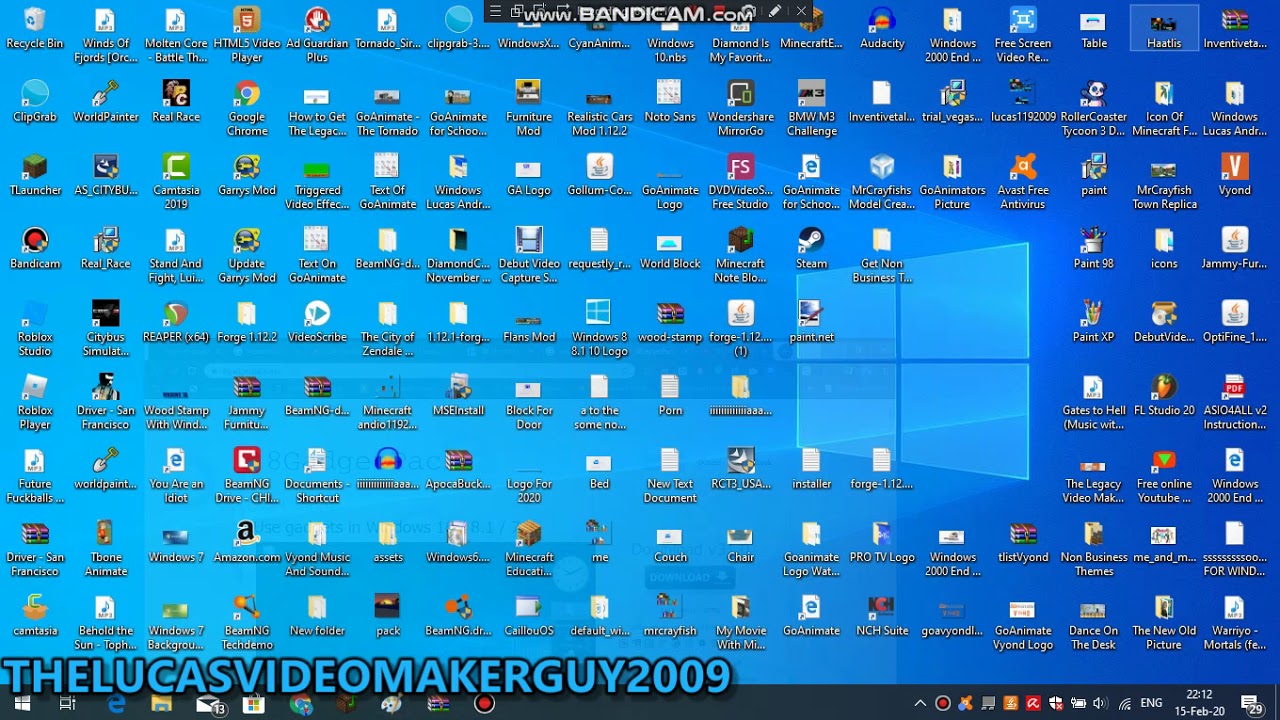Show hidden system tray icons
The width and height of the screenshot is (1280, 720).
pos(920,703)
